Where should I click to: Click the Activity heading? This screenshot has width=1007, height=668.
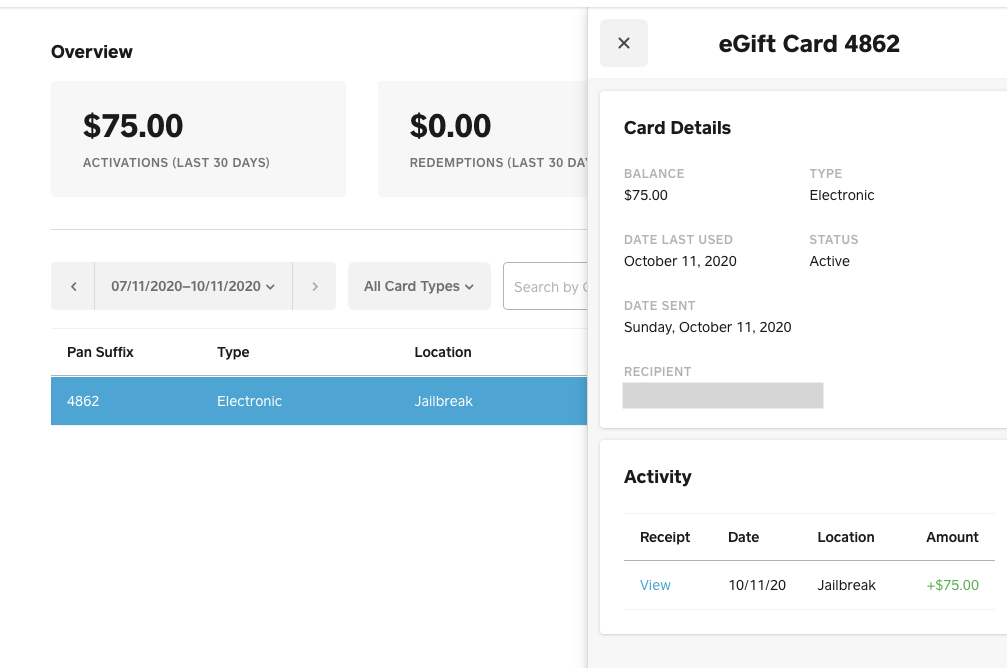658,477
